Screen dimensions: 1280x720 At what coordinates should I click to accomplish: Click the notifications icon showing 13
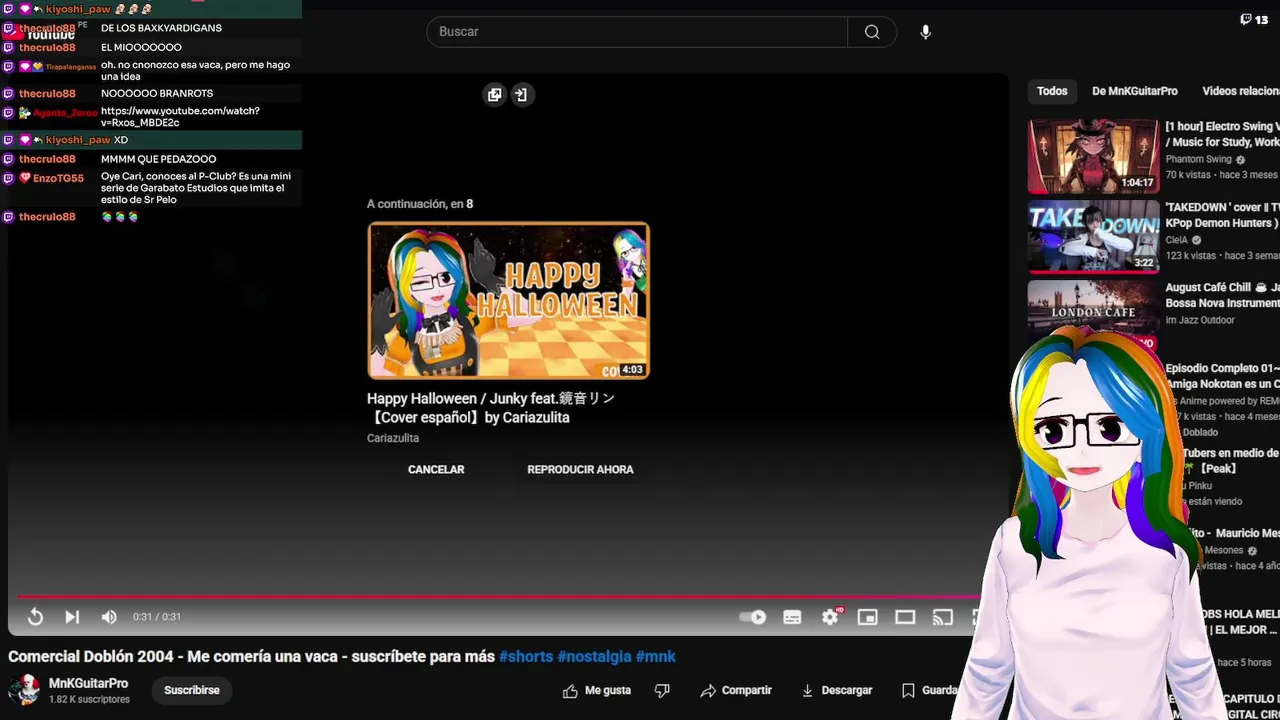(x=1254, y=19)
